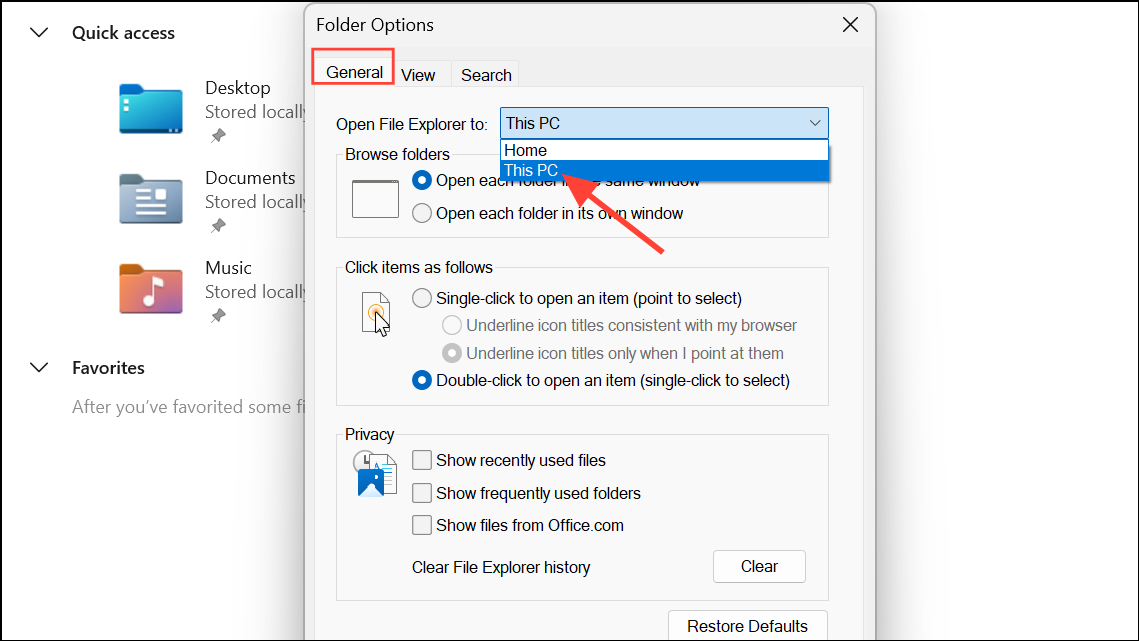Click the pin icon under Desktop
1139x641 pixels.
[x=217, y=136]
